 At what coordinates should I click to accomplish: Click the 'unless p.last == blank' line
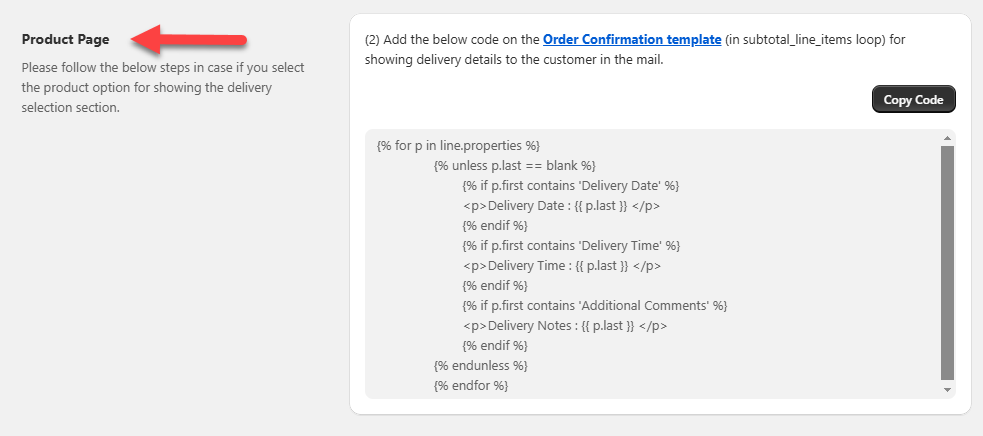click(x=514, y=166)
